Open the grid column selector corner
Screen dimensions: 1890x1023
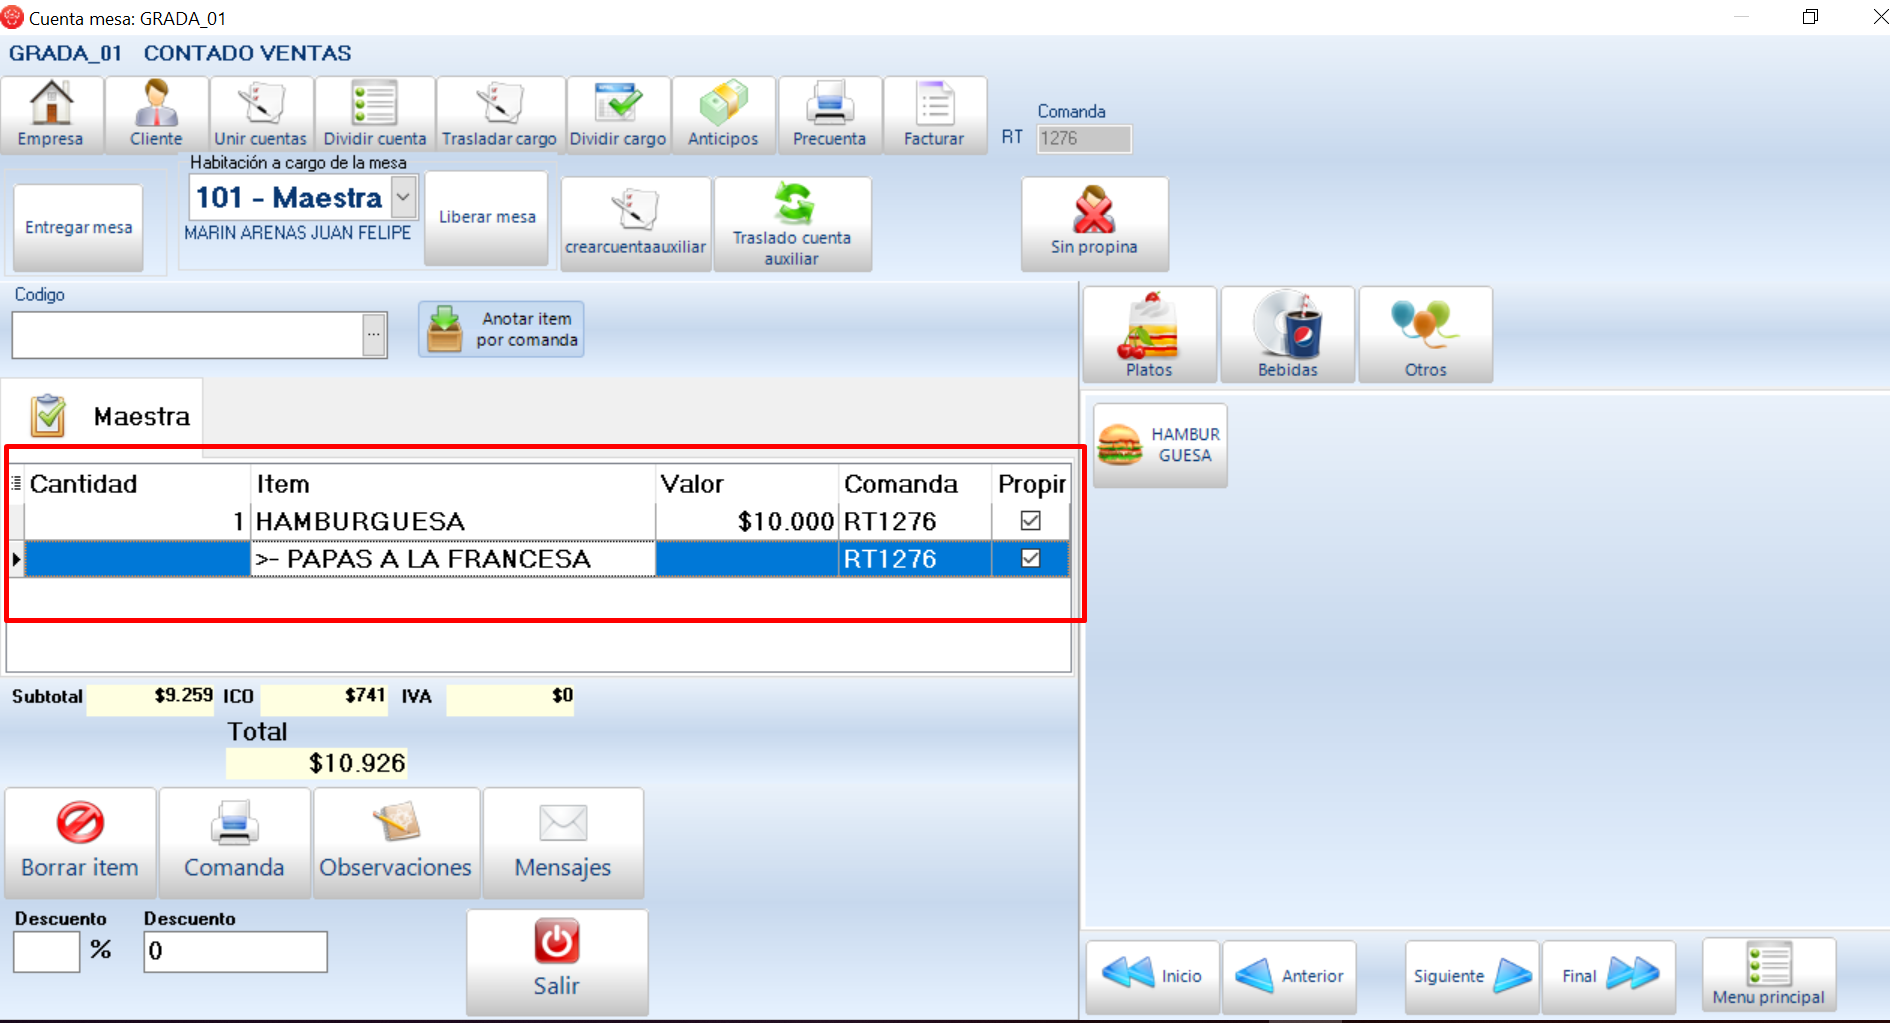pyautogui.click(x=16, y=484)
